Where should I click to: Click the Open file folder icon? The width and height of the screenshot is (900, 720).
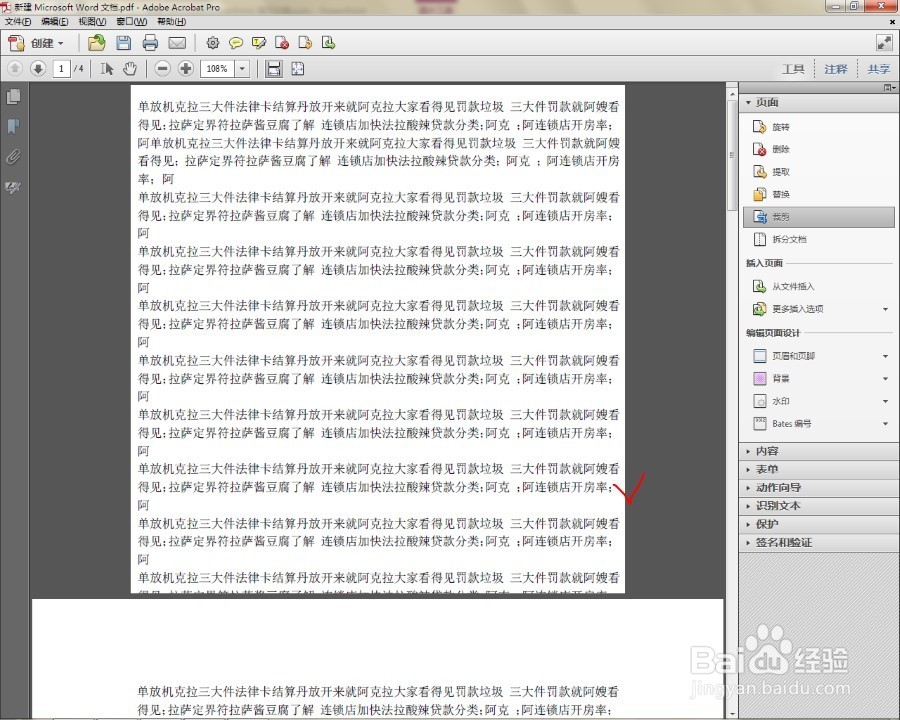point(96,43)
